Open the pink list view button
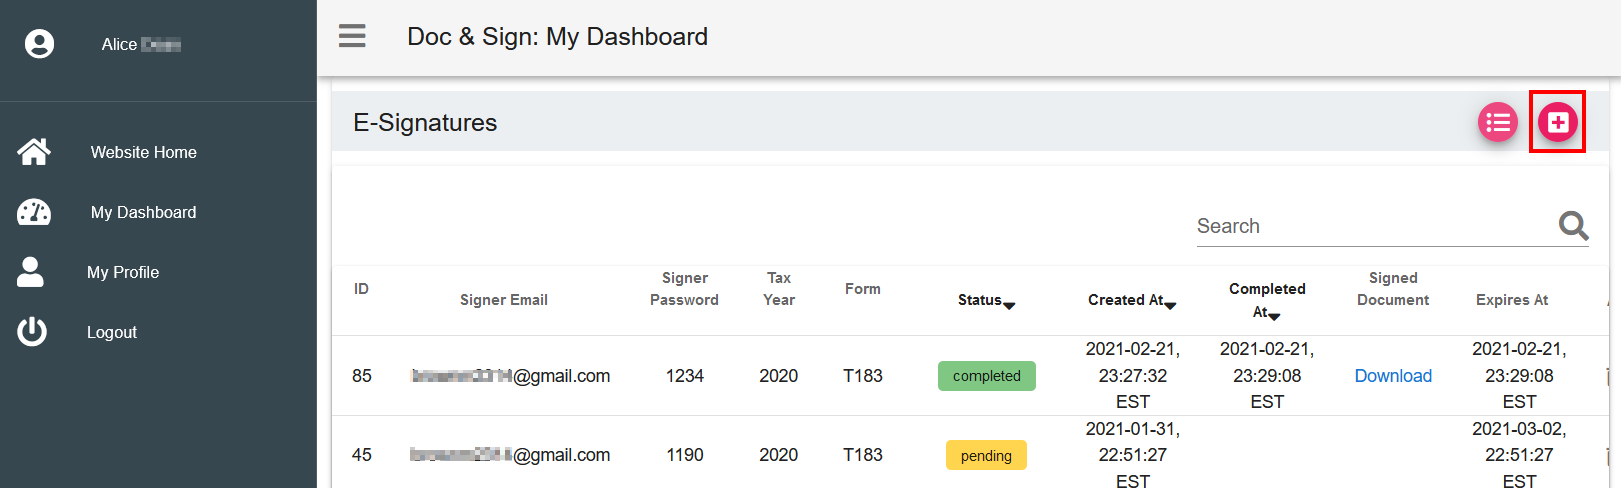 pyautogui.click(x=1497, y=122)
